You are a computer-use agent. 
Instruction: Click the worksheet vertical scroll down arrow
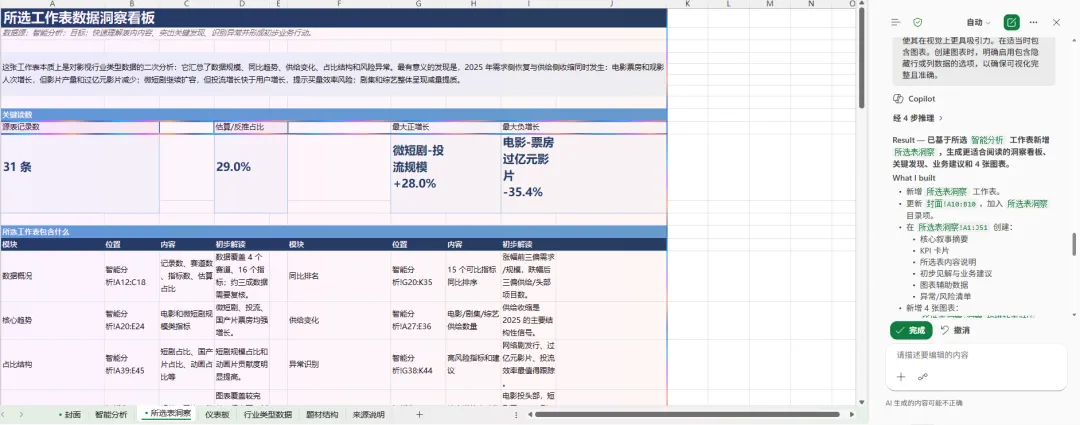tap(862, 401)
